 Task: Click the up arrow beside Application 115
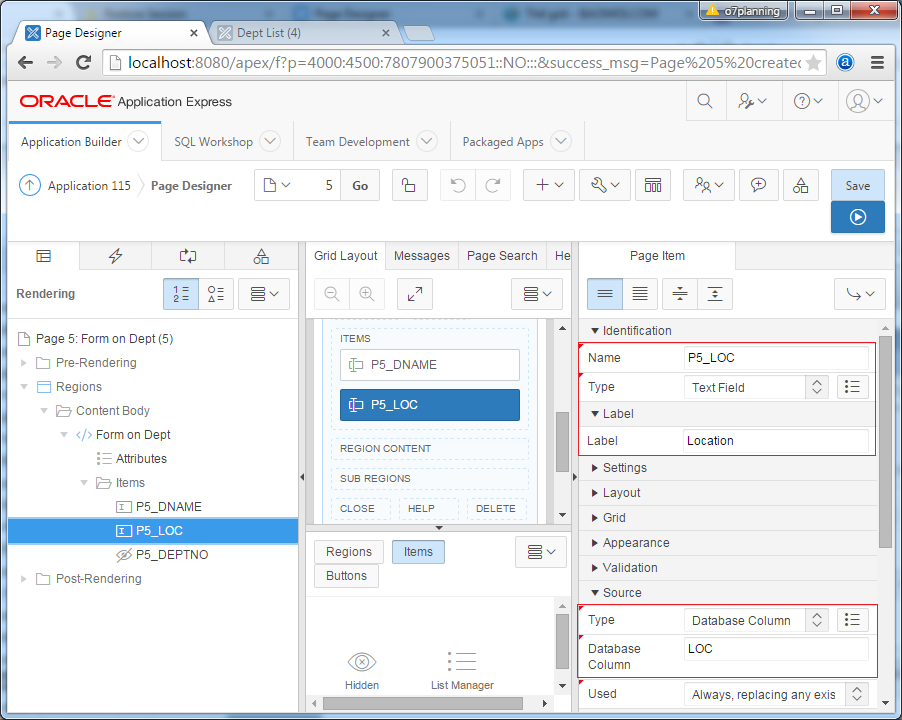click(x=30, y=185)
